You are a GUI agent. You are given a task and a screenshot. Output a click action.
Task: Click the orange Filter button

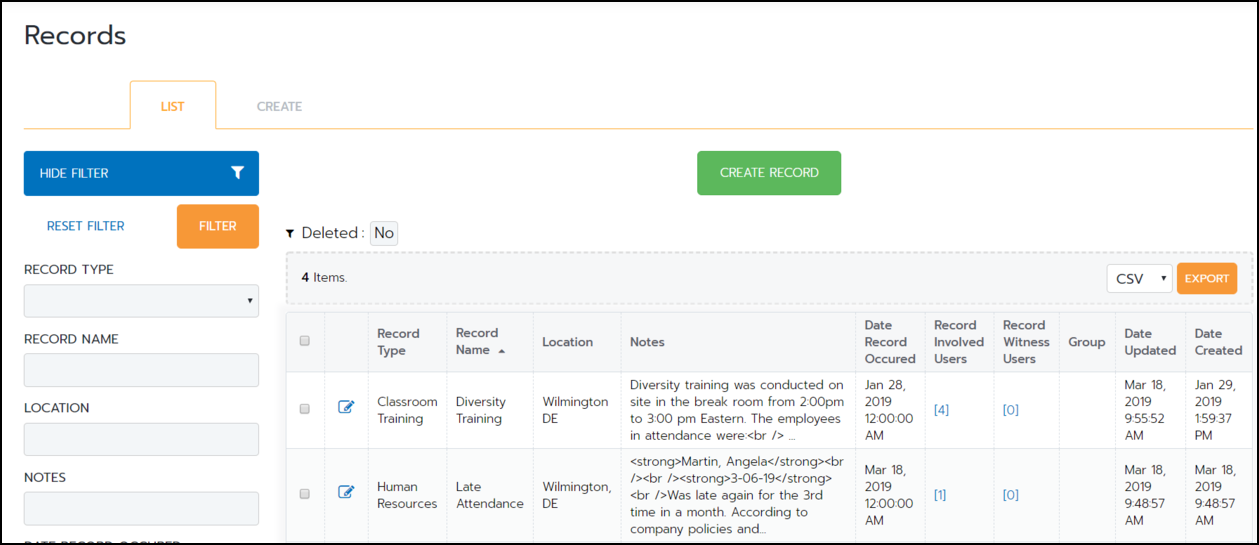[x=218, y=226]
